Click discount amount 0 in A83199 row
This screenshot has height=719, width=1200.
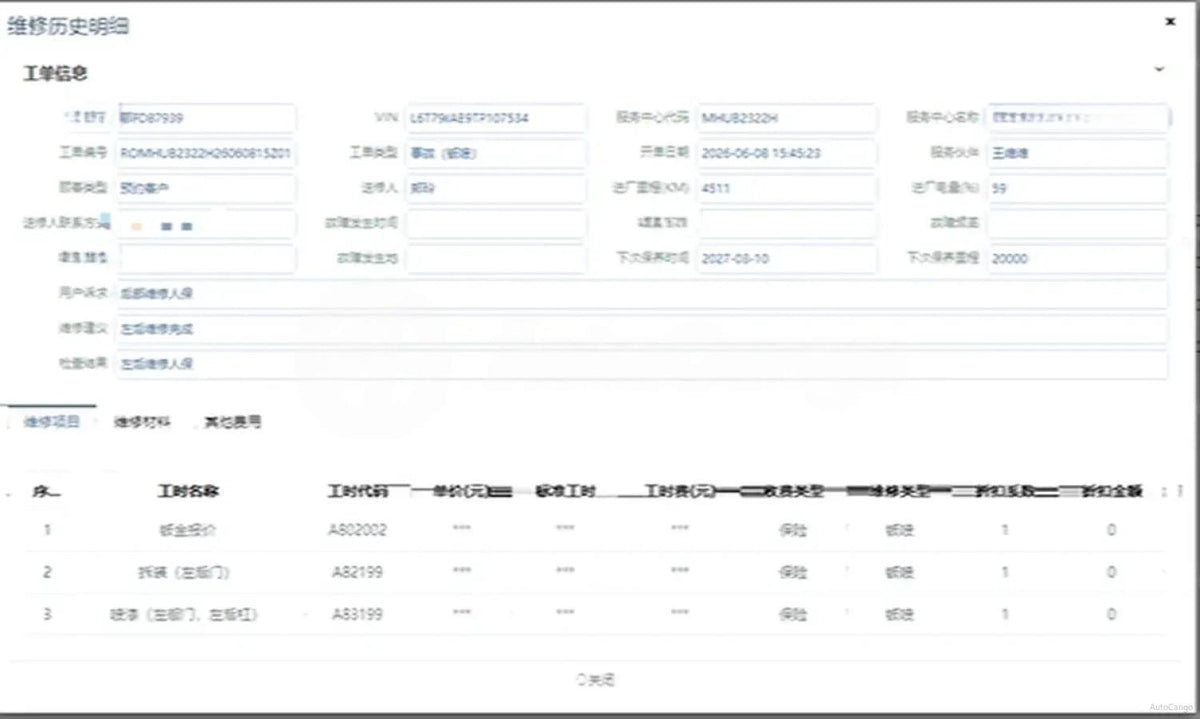[x=1111, y=614]
